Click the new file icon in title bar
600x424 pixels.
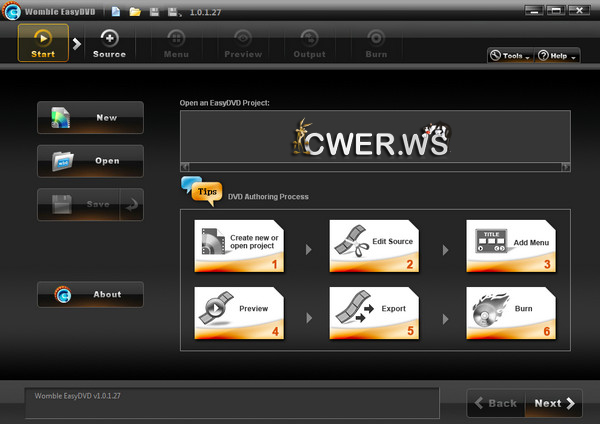[x=116, y=11]
